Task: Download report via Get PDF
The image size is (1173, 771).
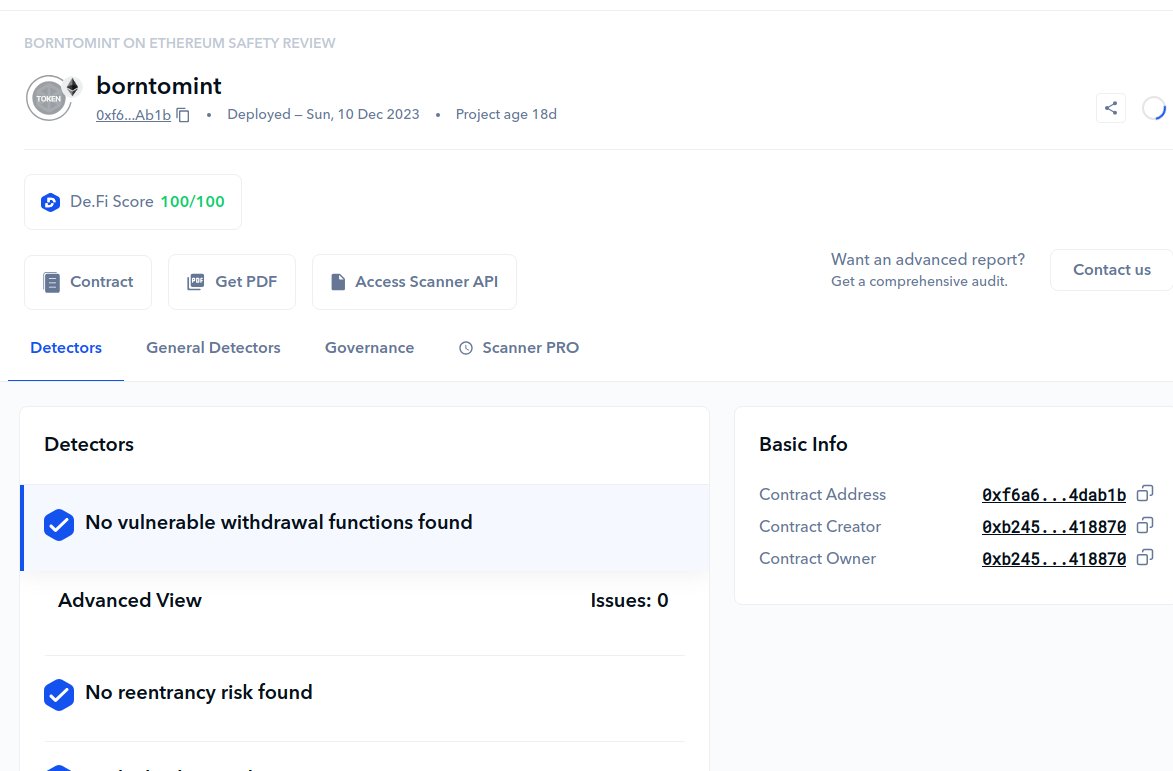Action: click(x=232, y=282)
